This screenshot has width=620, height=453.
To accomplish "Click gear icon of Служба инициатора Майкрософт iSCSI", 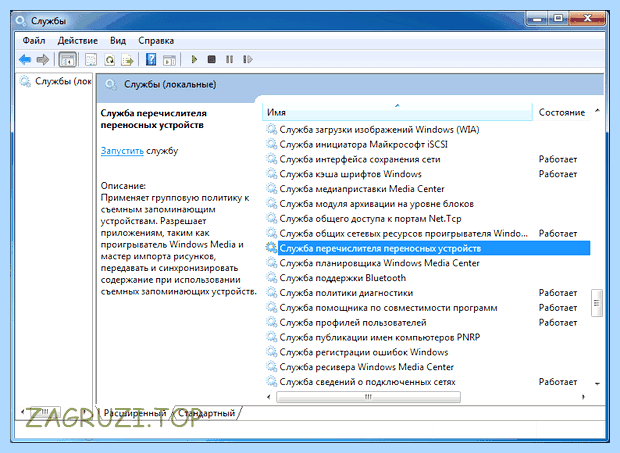I will click(271, 144).
